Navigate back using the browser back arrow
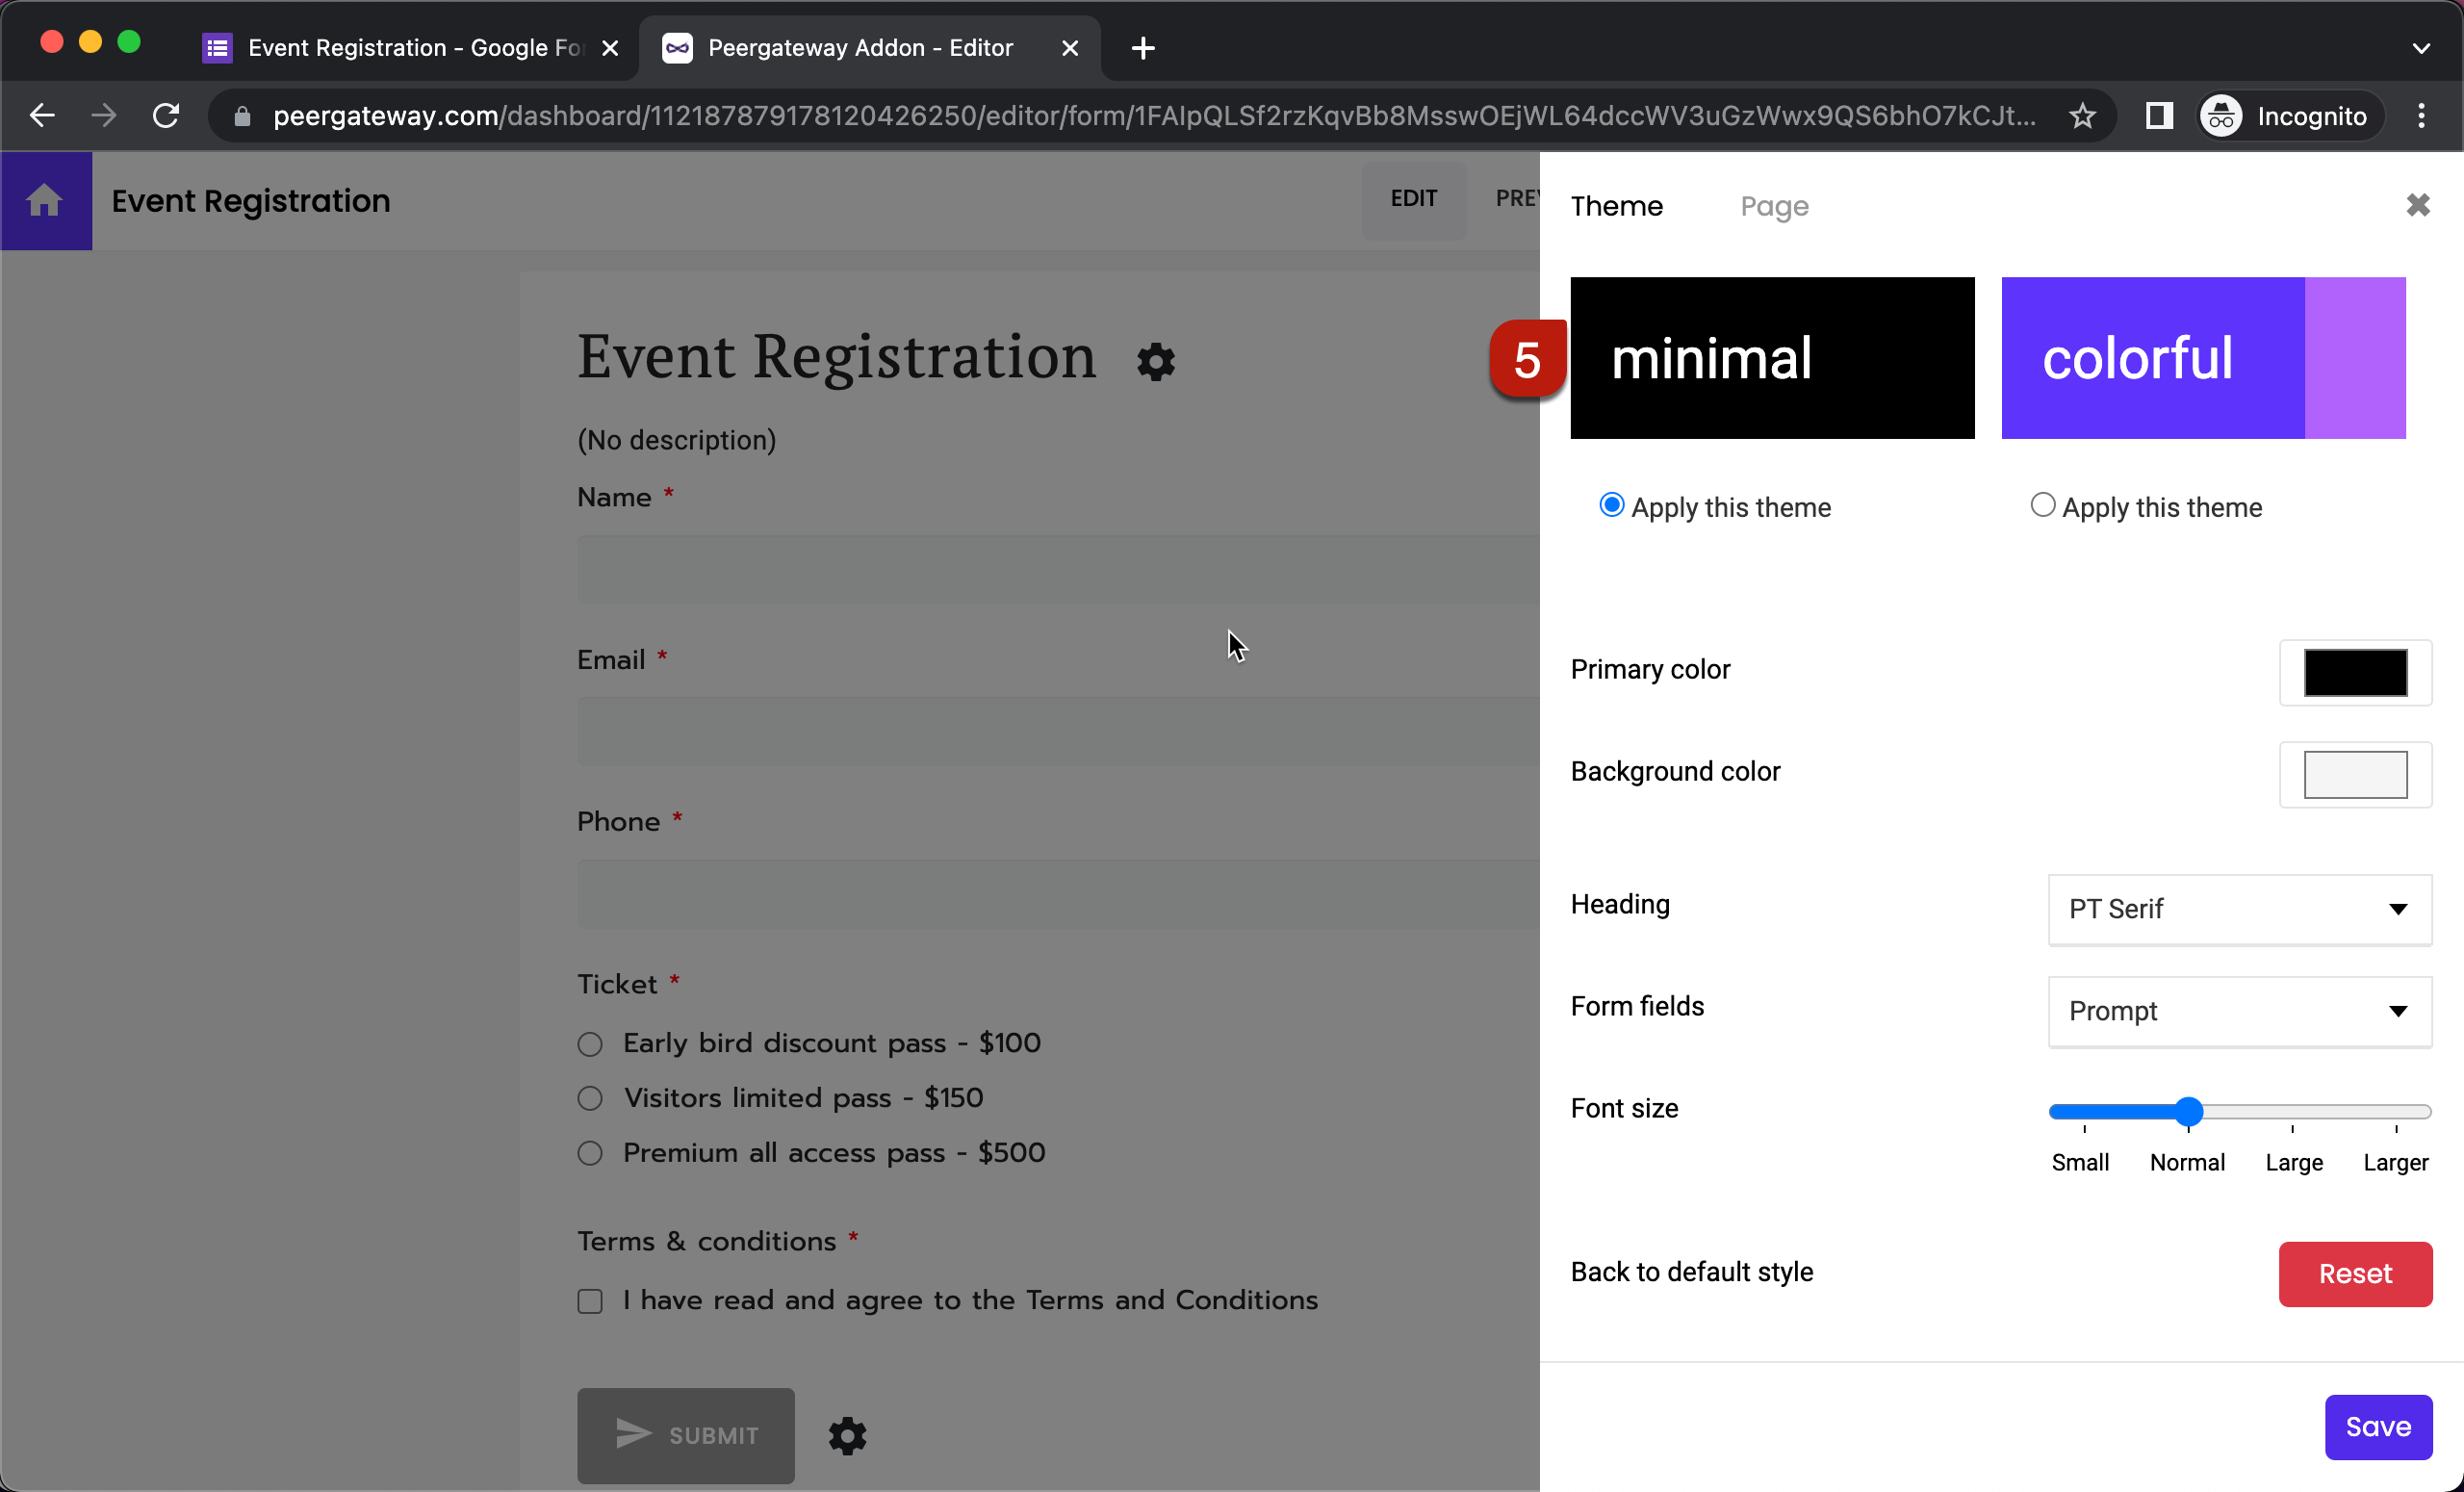 [42, 114]
